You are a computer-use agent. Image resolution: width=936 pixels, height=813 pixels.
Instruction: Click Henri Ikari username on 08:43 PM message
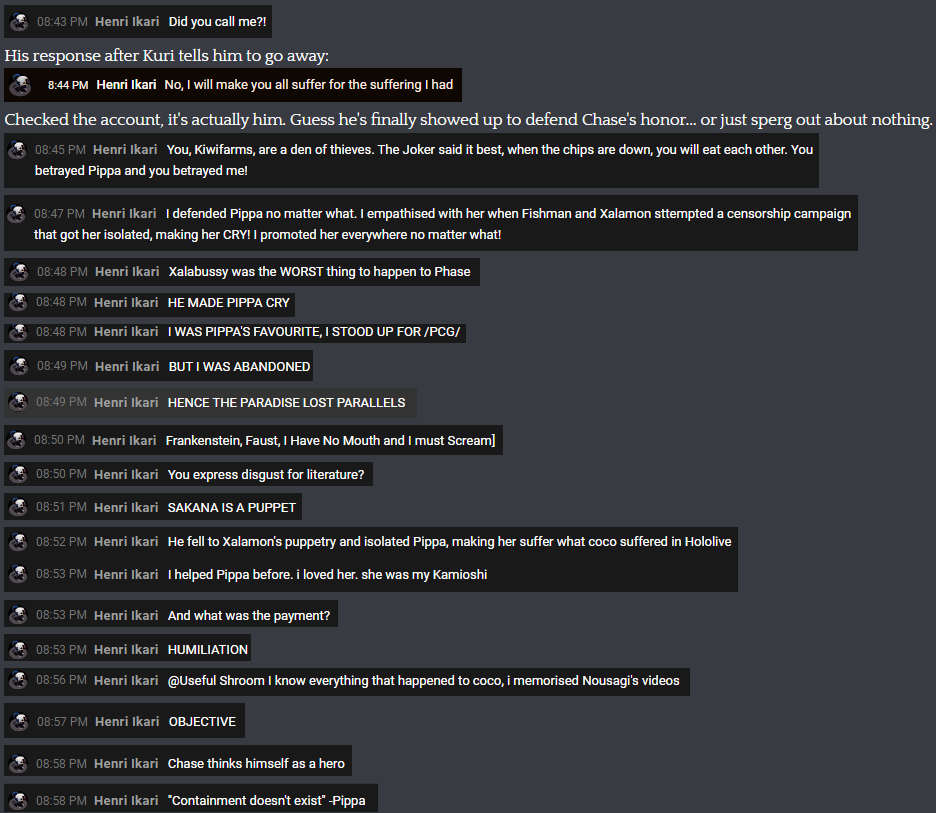(127, 22)
